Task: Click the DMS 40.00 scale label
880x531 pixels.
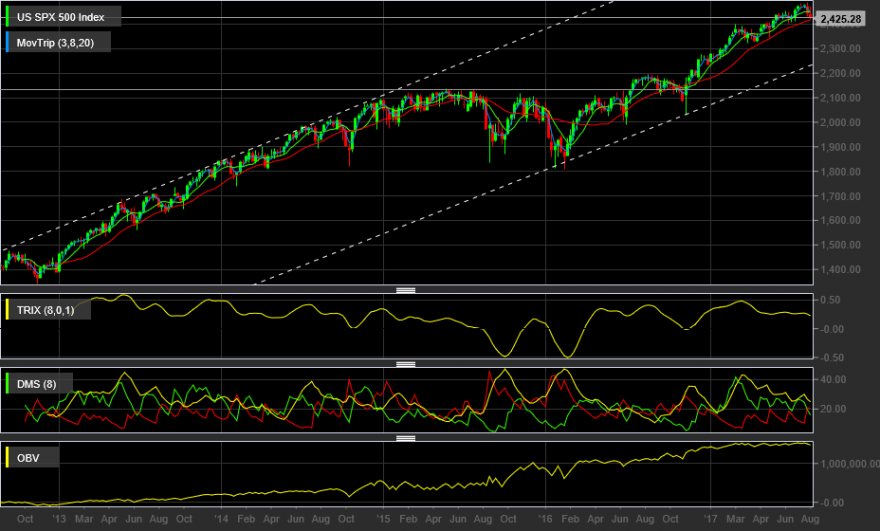Action: (x=833, y=379)
